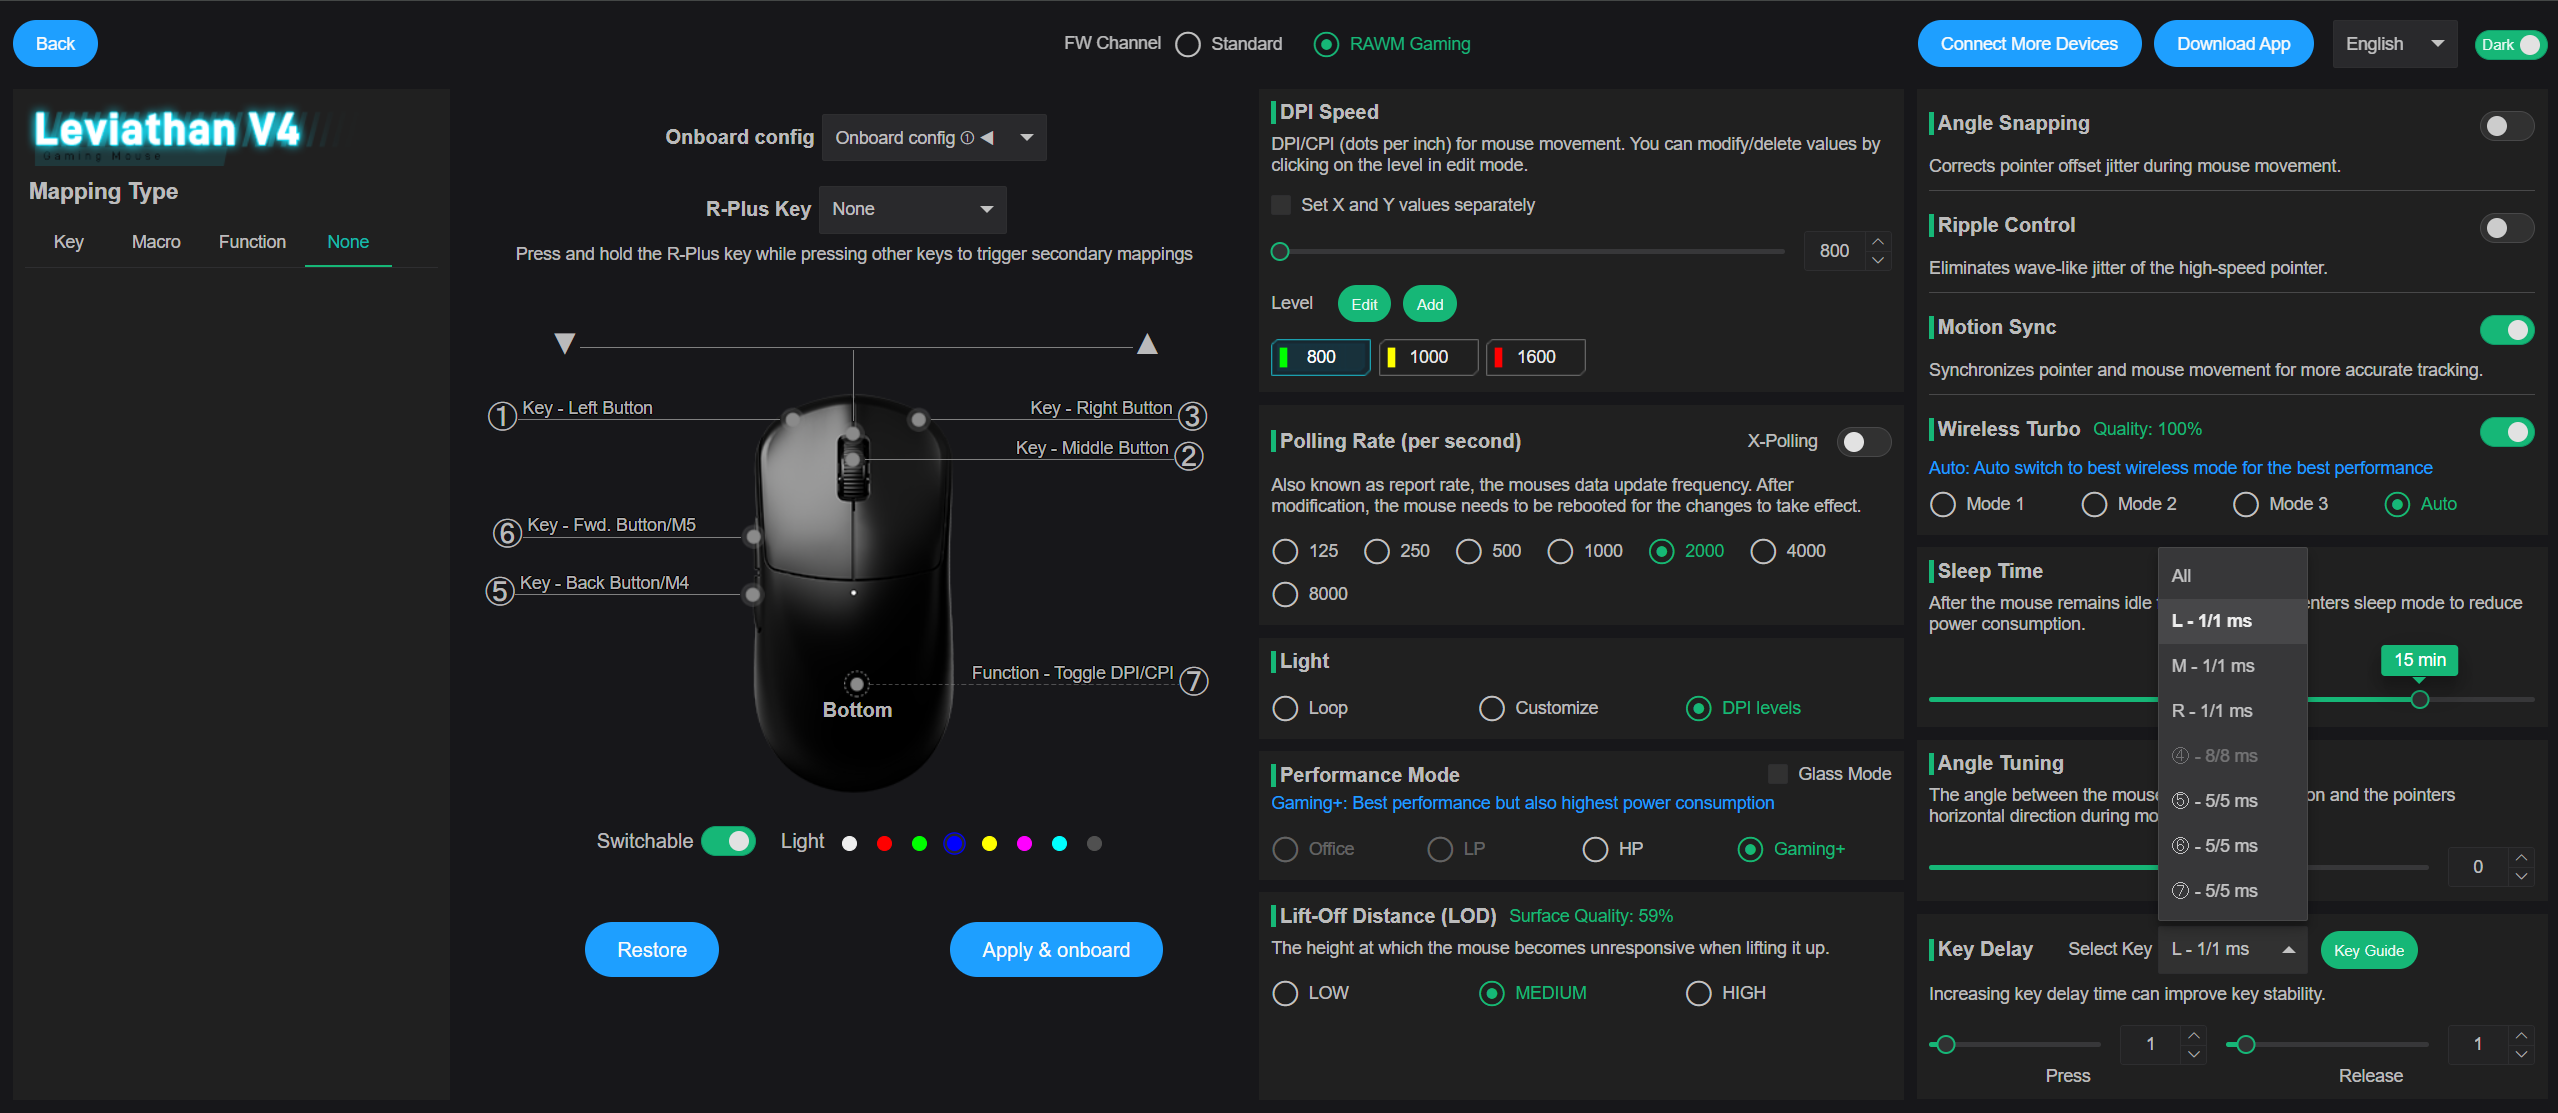Turn off Wireless Turbo toggle
The height and width of the screenshot is (1113, 2558).
click(x=2506, y=432)
